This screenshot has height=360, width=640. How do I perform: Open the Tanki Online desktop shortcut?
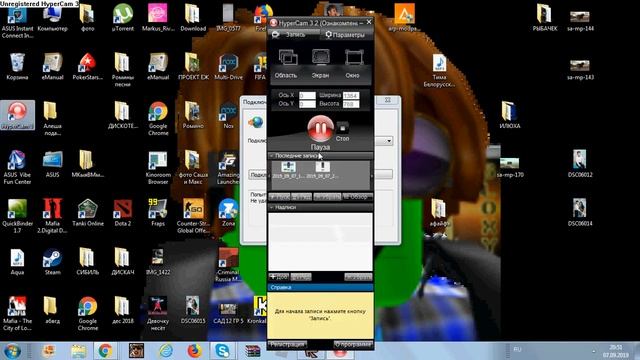(x=87, y=213)
